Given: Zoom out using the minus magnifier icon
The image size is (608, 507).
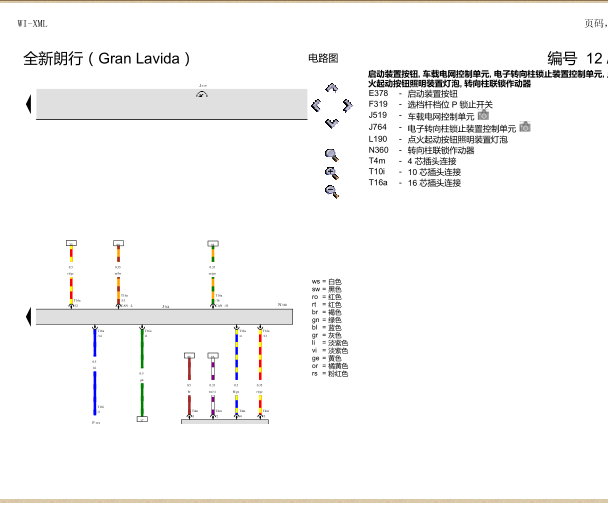Looking at the screenshot, I should [x=332, y=191].
